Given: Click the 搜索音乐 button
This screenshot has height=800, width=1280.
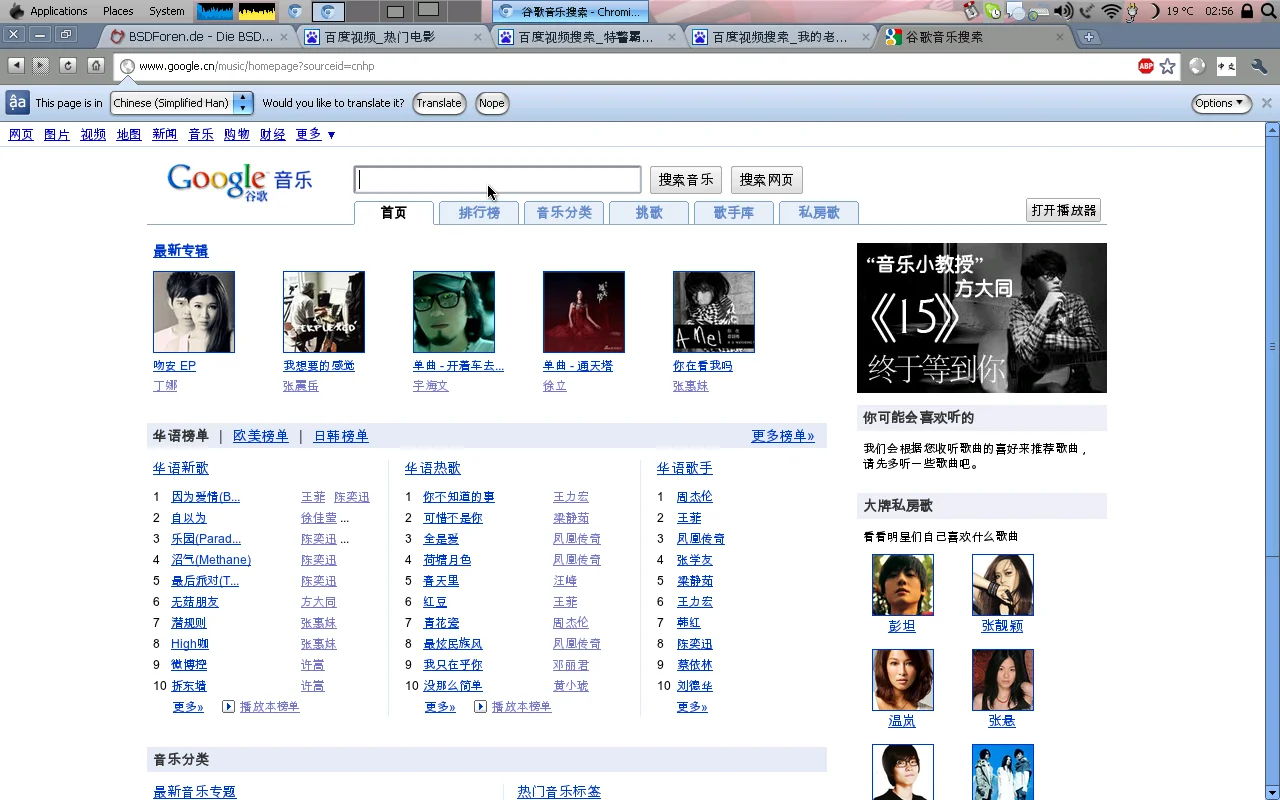Looking at the screenshot, I should pos(686,180).
